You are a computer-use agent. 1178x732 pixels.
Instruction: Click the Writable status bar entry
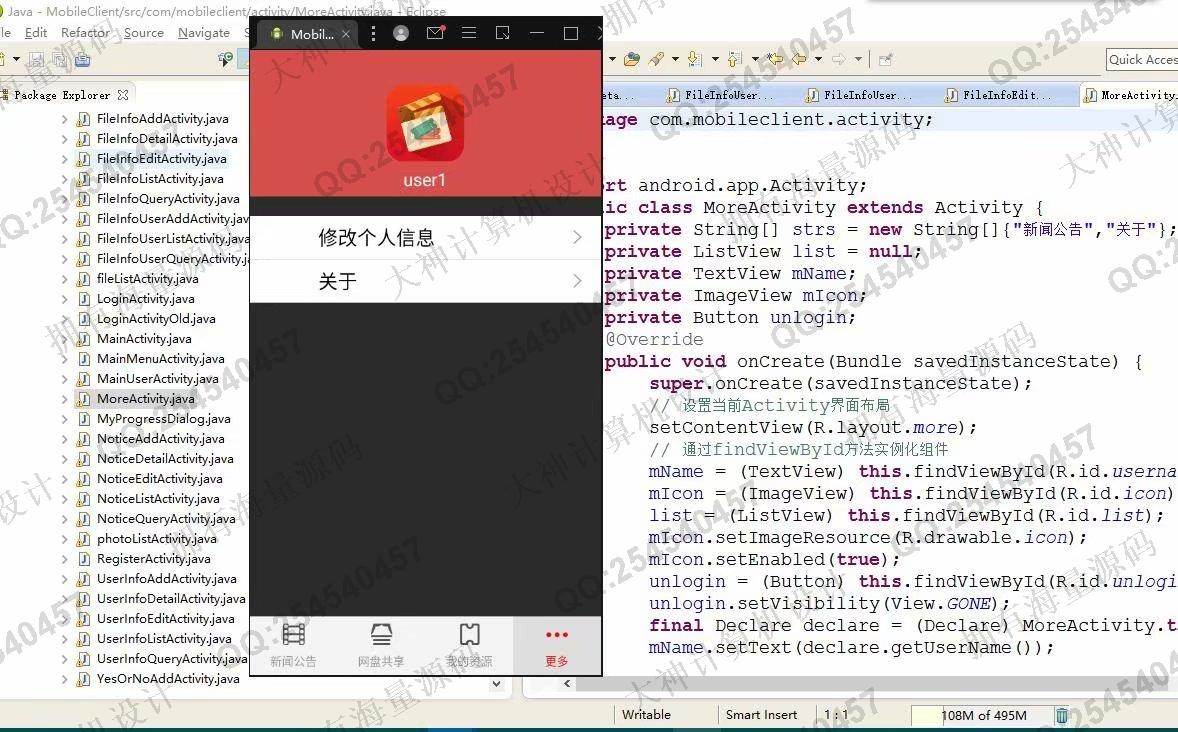(646, 715)
